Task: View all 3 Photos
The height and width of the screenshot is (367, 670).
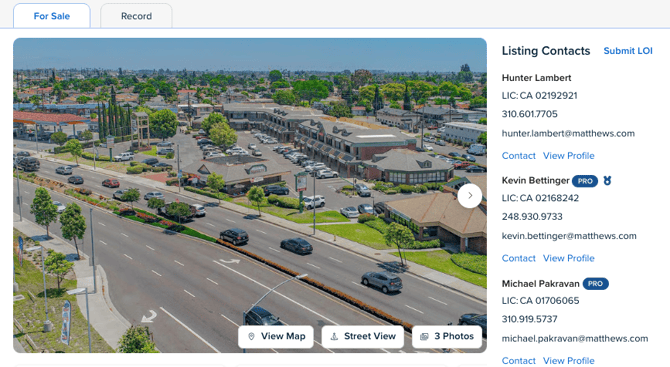Action: click(x=447, y=336)
